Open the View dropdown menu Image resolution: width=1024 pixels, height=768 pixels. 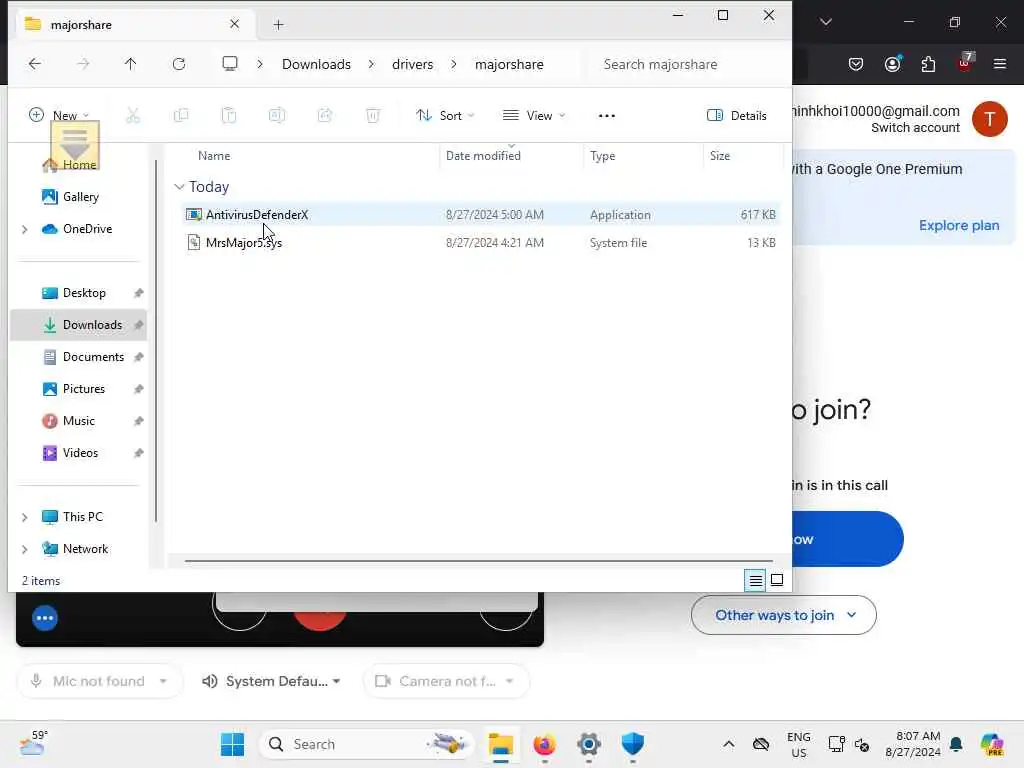tap(534, 116)
